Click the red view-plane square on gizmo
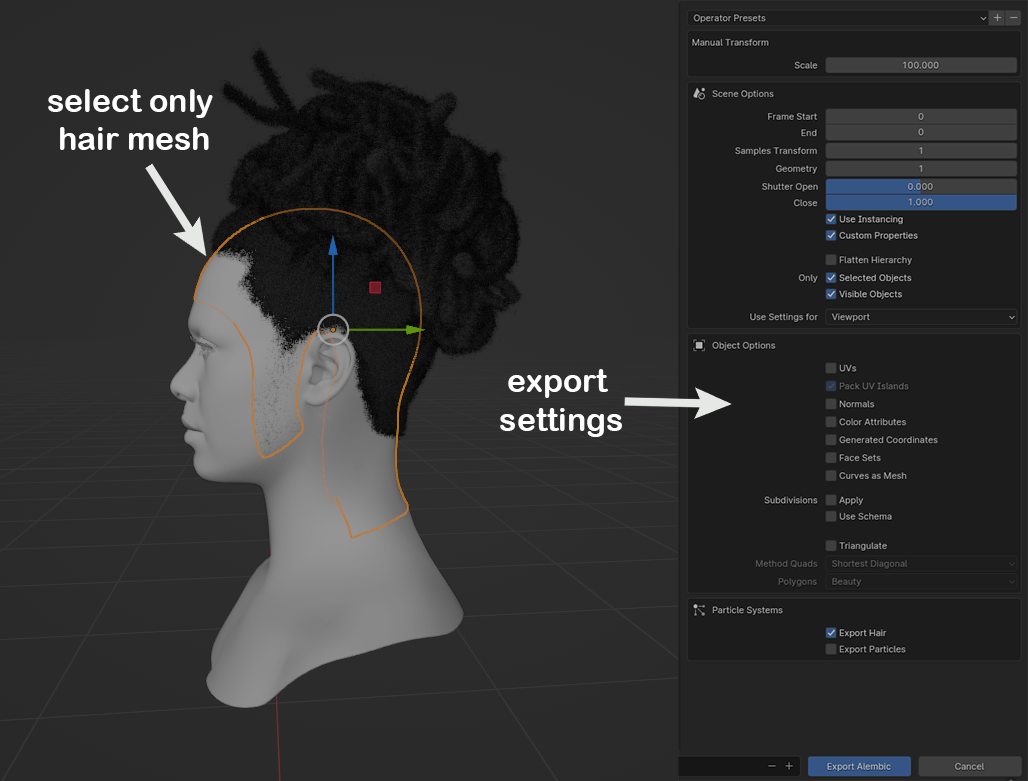The width and height of the screenshot is (1028, 781). 375,287
